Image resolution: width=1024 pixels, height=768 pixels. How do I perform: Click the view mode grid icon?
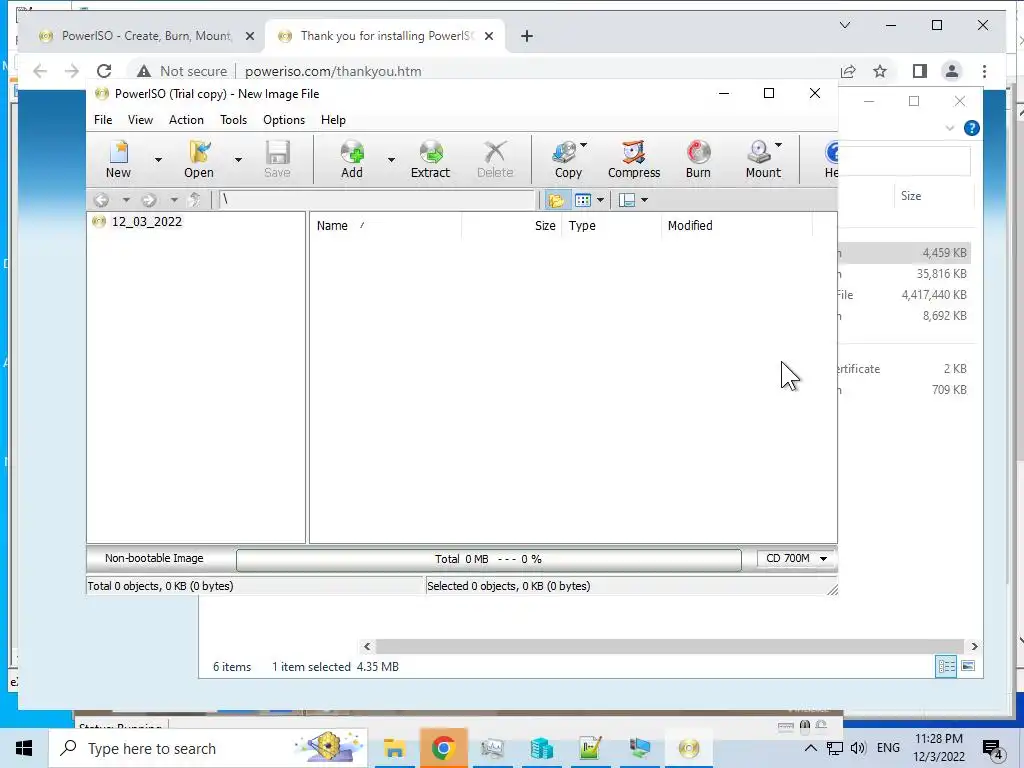tap(583, 200)
